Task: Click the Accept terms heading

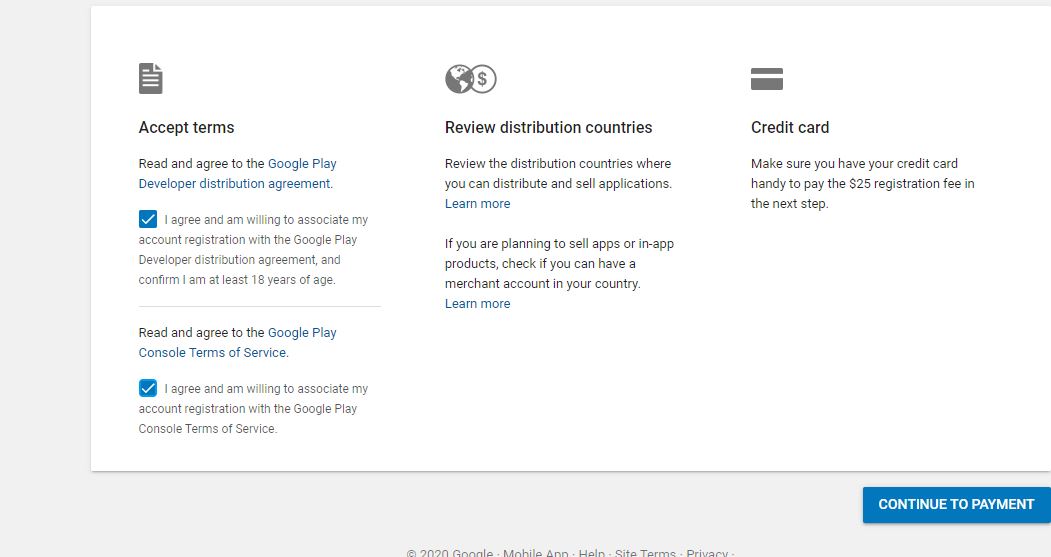Action: point(186,127)
